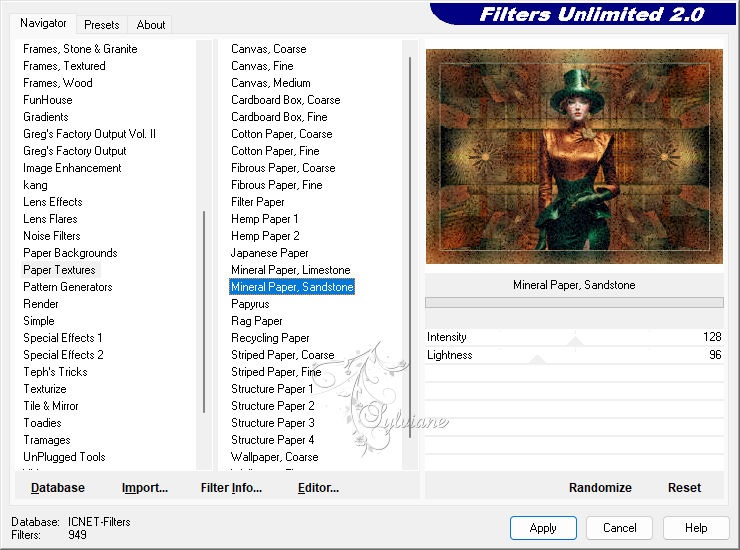Viewport: 740px width, 550px height.
Task: Choose Structure Paper 1 filter
Action: (272, 389)
